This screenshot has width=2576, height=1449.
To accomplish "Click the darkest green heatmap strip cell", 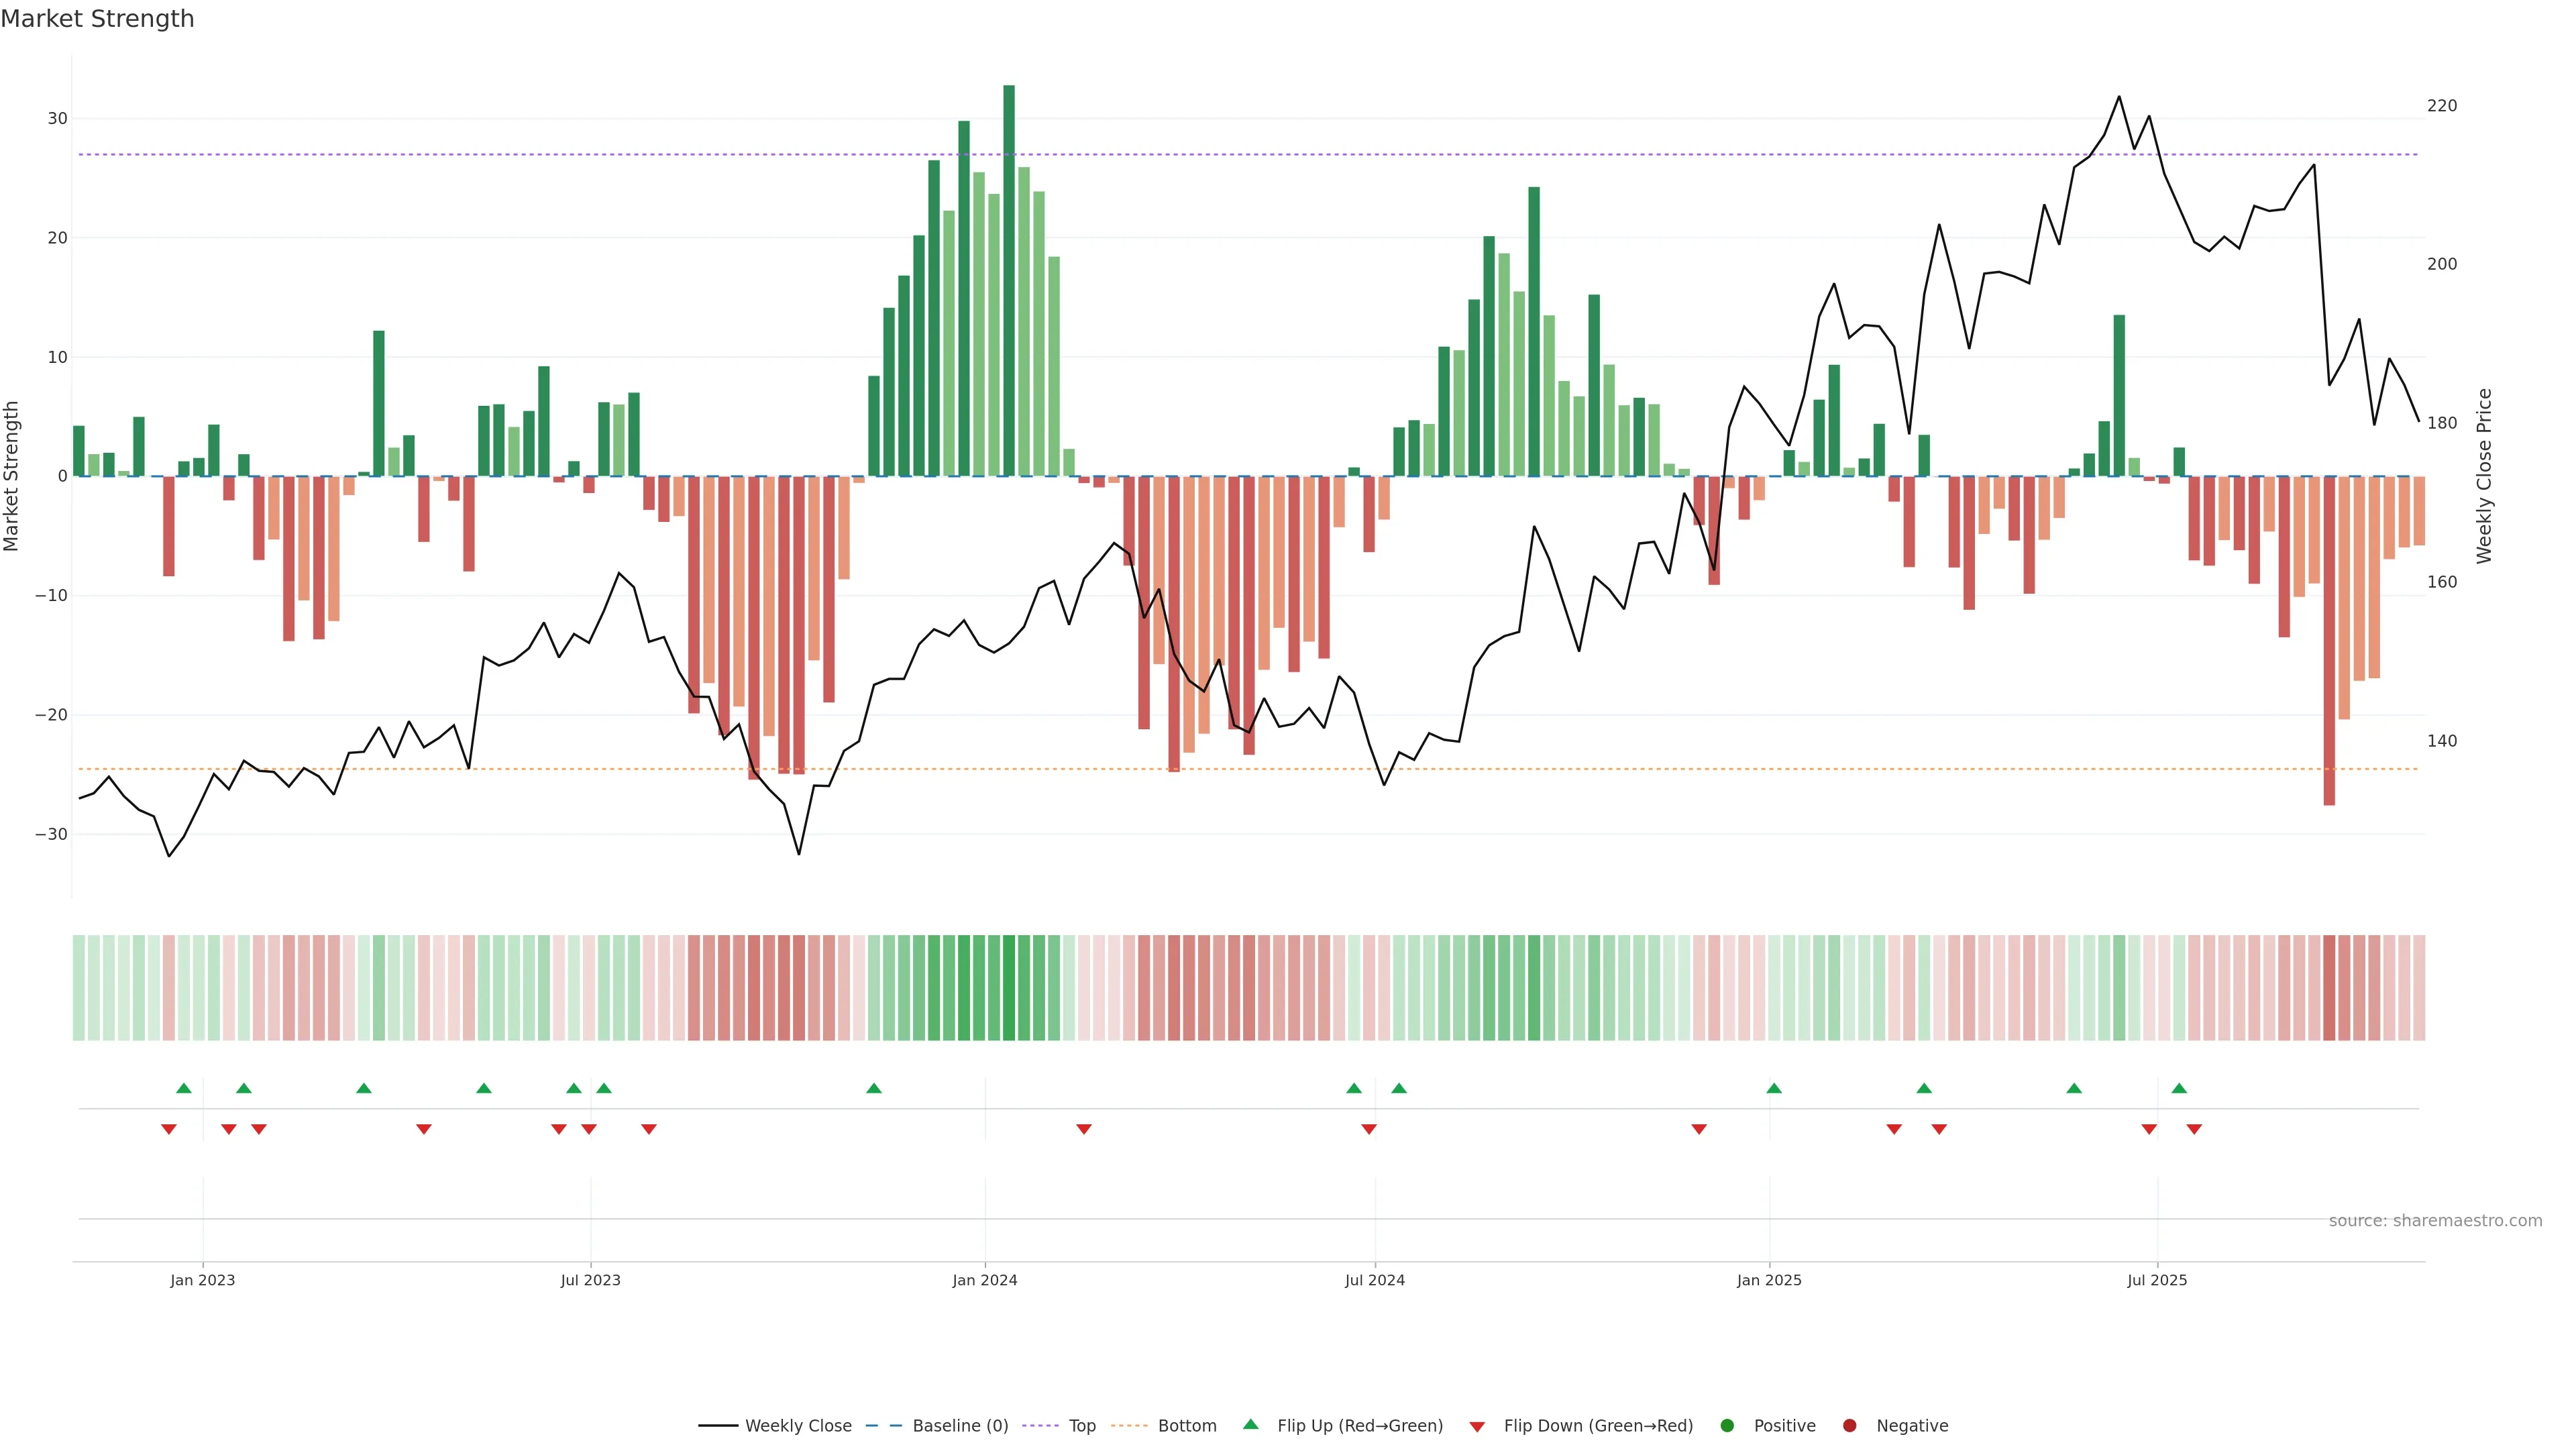I will 1009,987.
